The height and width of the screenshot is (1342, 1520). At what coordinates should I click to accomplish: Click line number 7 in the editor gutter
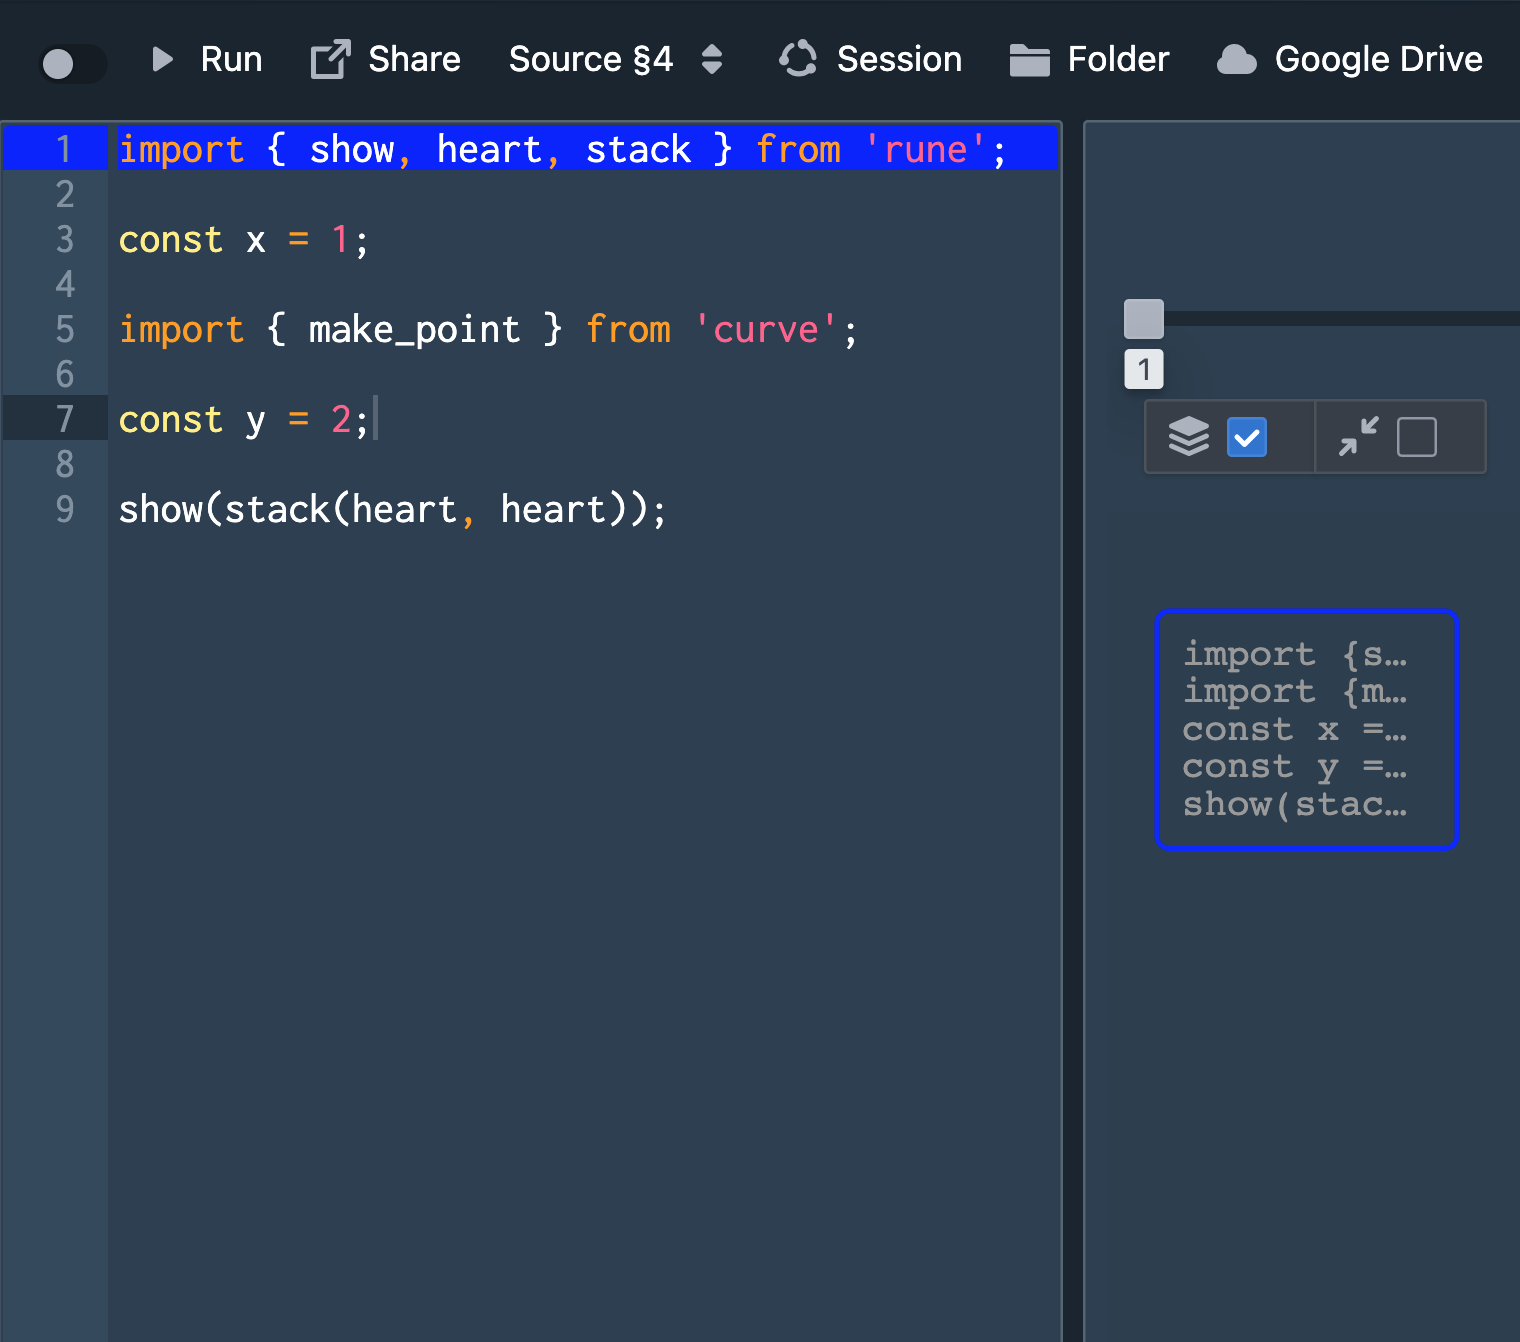click(64, 419)
